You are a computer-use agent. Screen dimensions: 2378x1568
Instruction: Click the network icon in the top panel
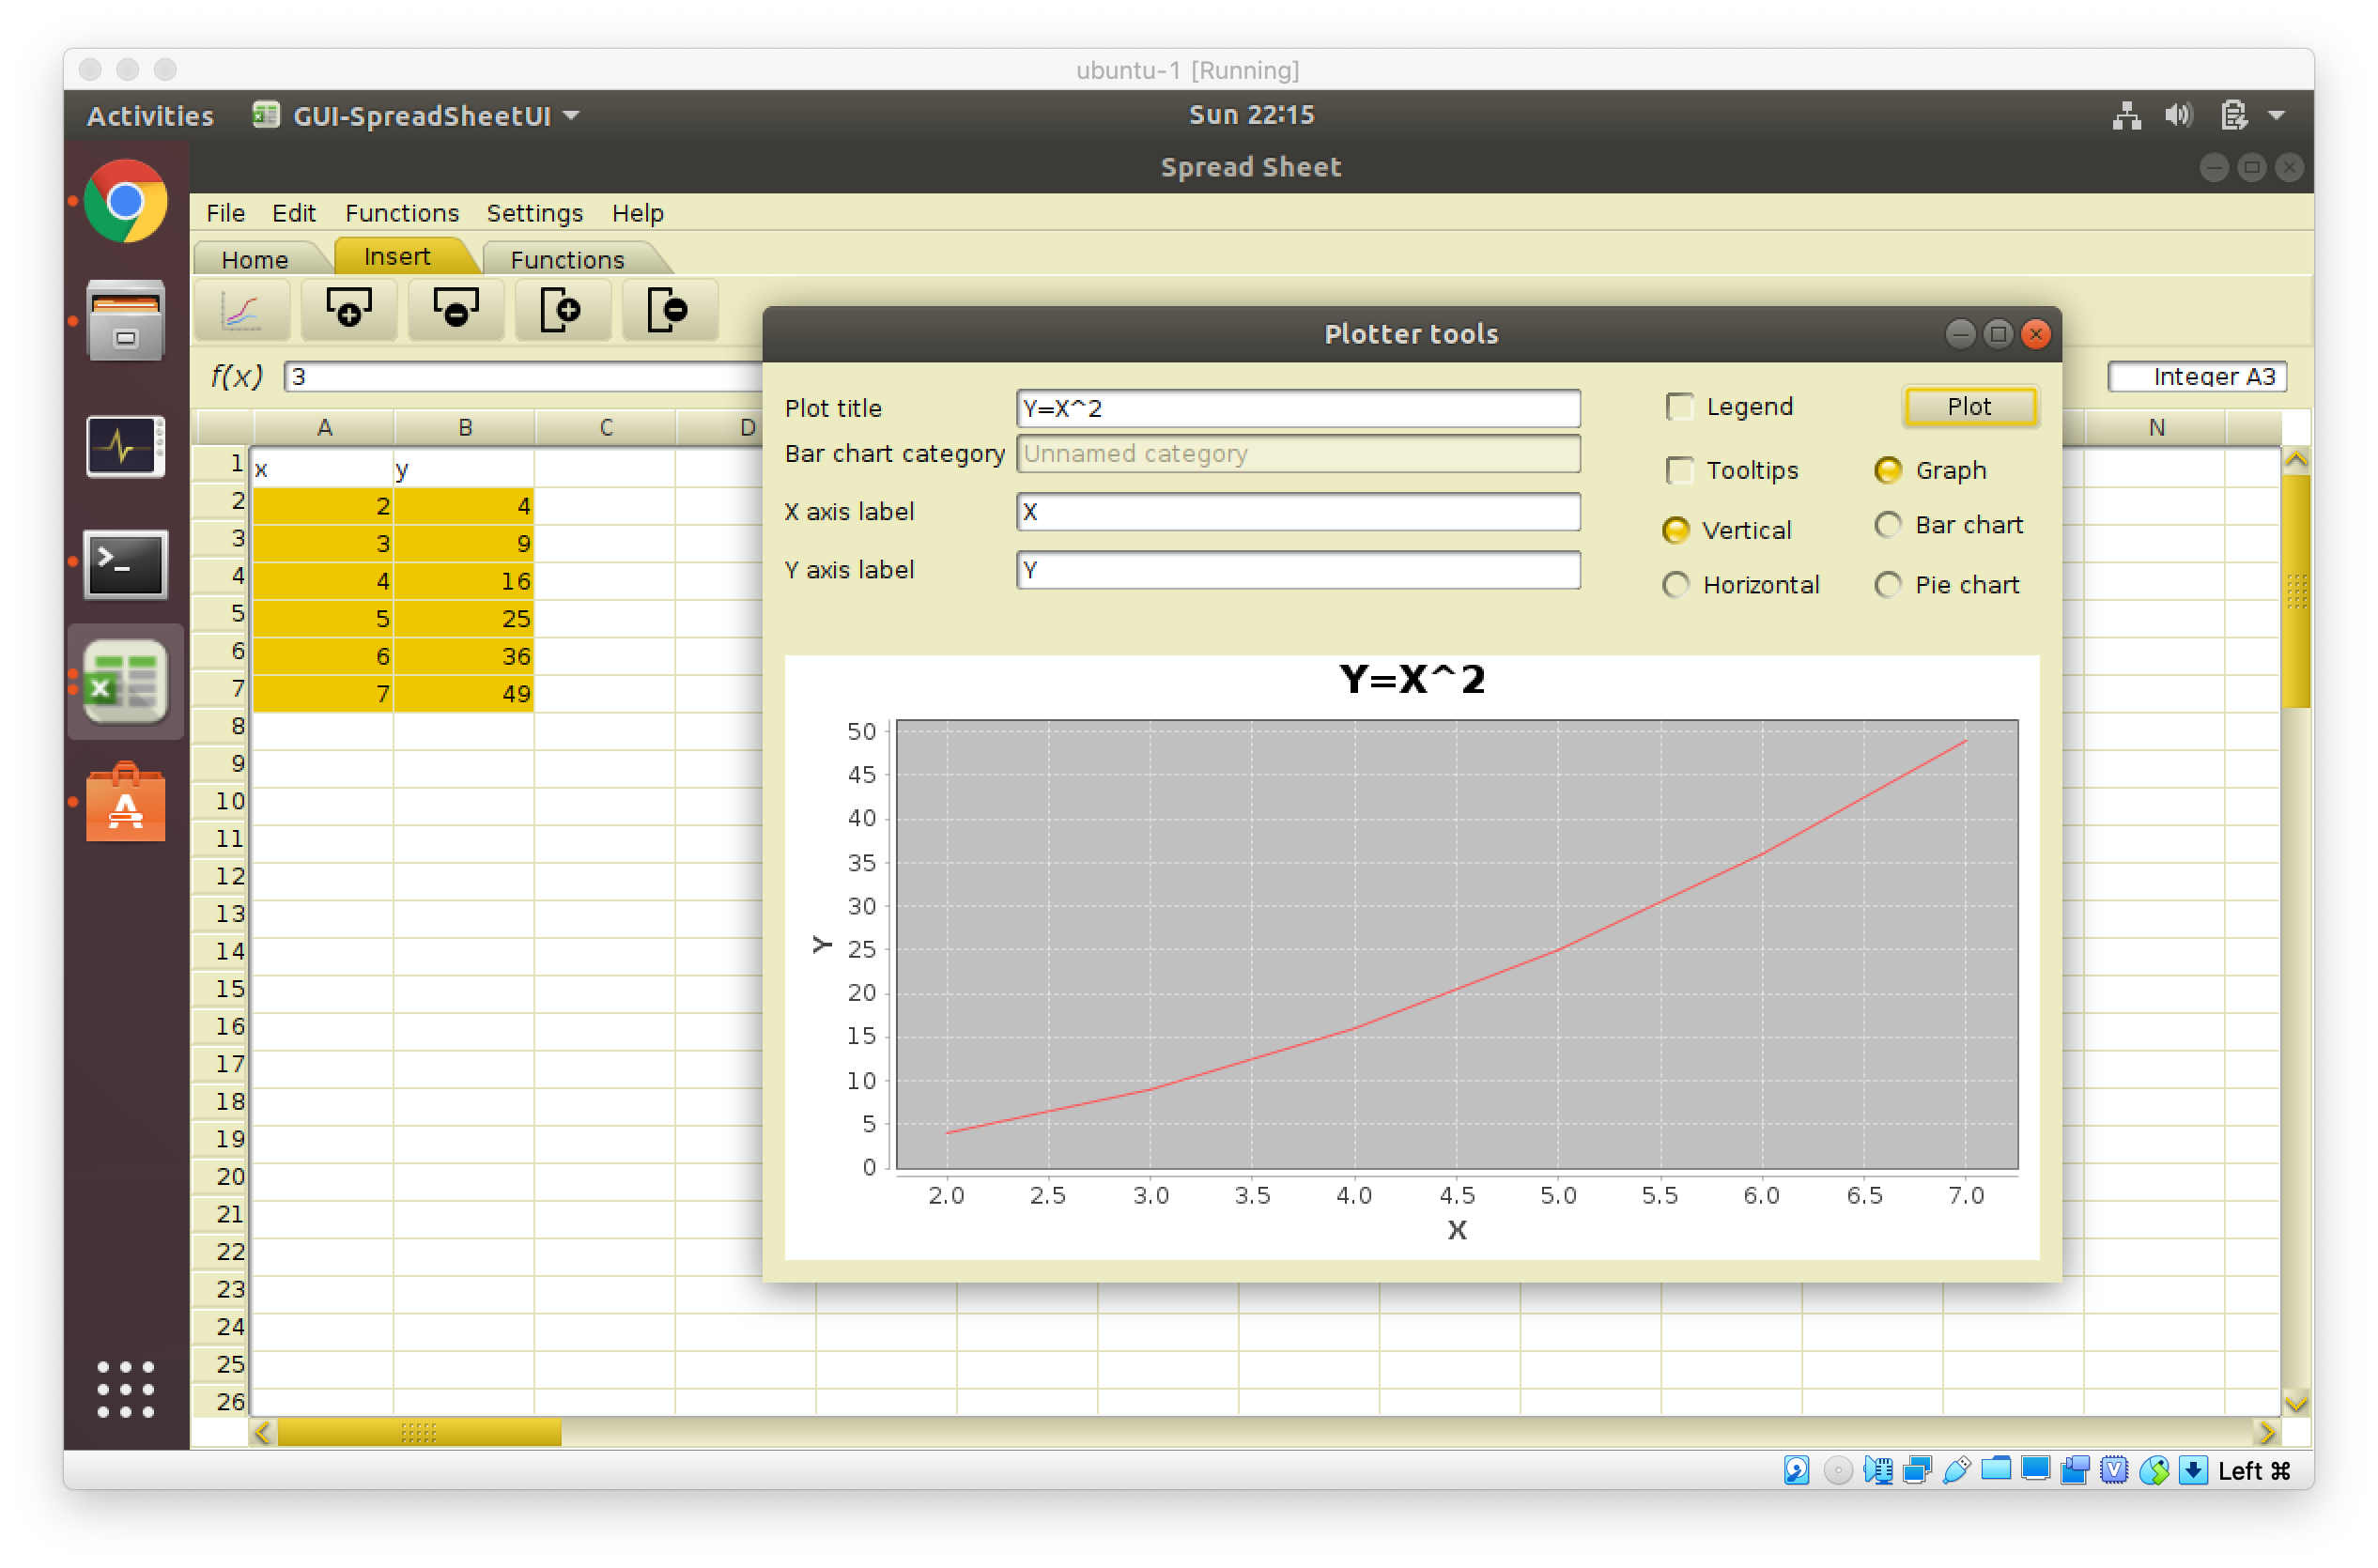click(x=2125, y=115)
